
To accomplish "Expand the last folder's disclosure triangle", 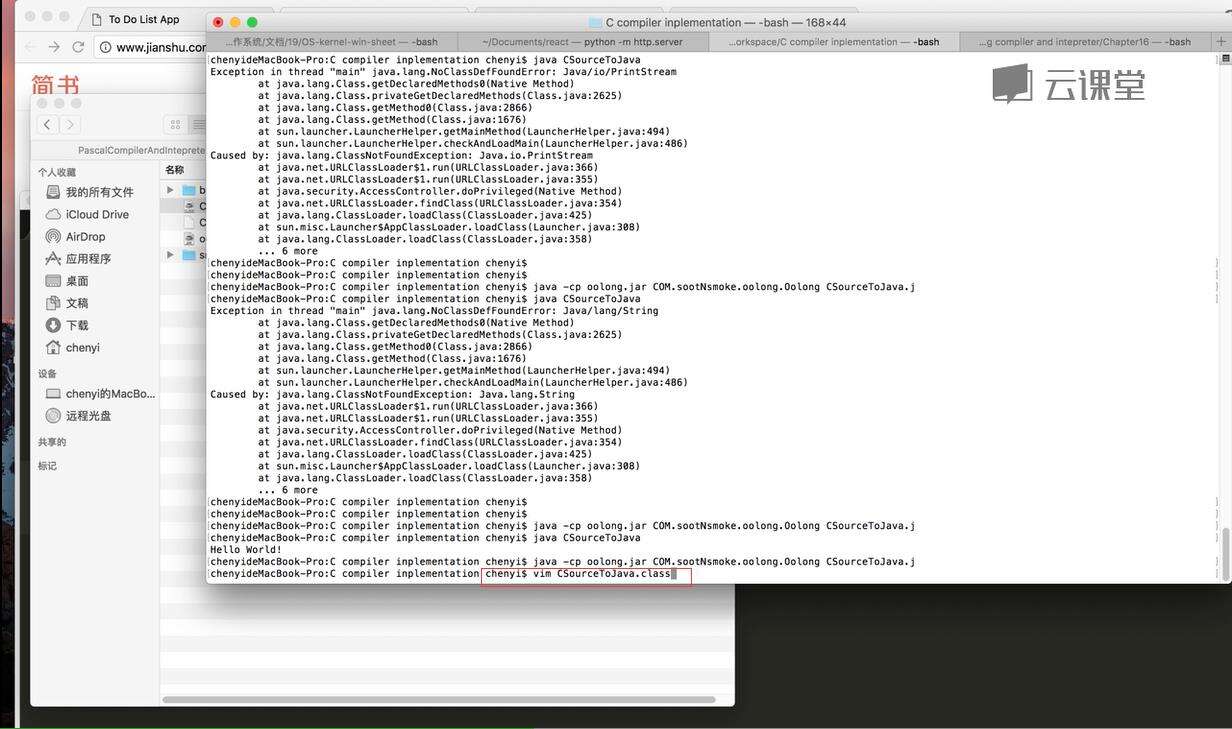I will [x=170, y=255].
